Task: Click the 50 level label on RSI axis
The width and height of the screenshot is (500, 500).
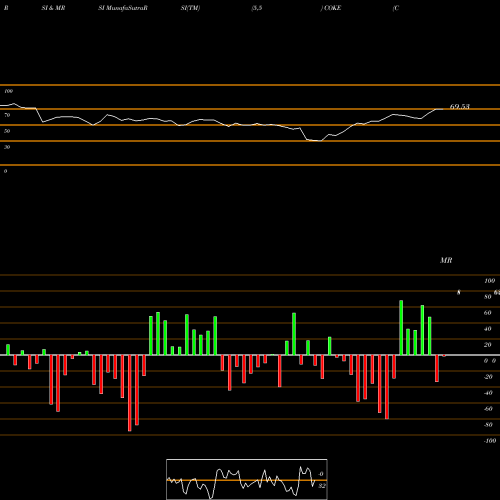Action: point(7,131)
